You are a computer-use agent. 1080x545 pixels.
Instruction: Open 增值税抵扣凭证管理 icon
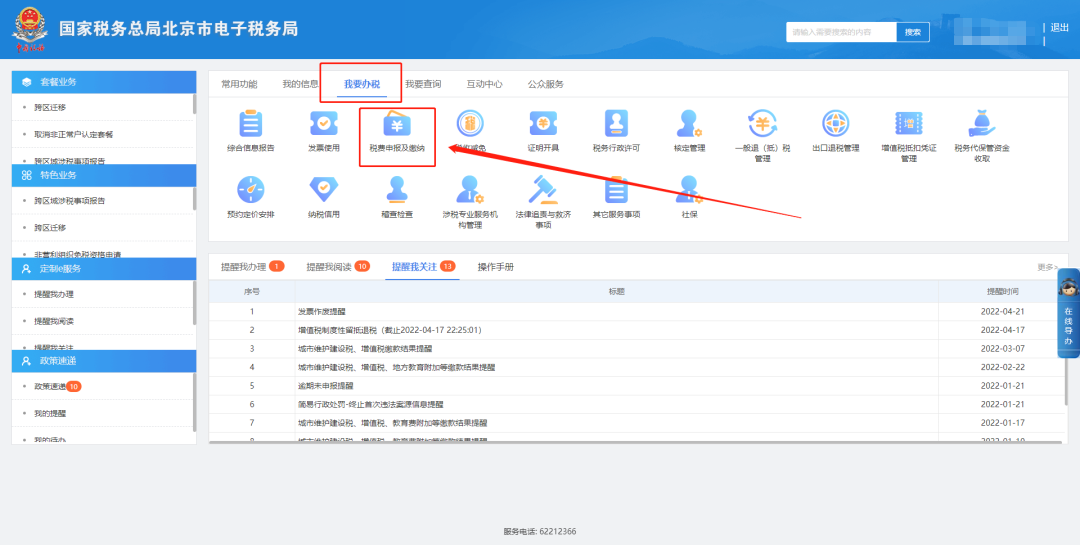(x=908, y=124)
